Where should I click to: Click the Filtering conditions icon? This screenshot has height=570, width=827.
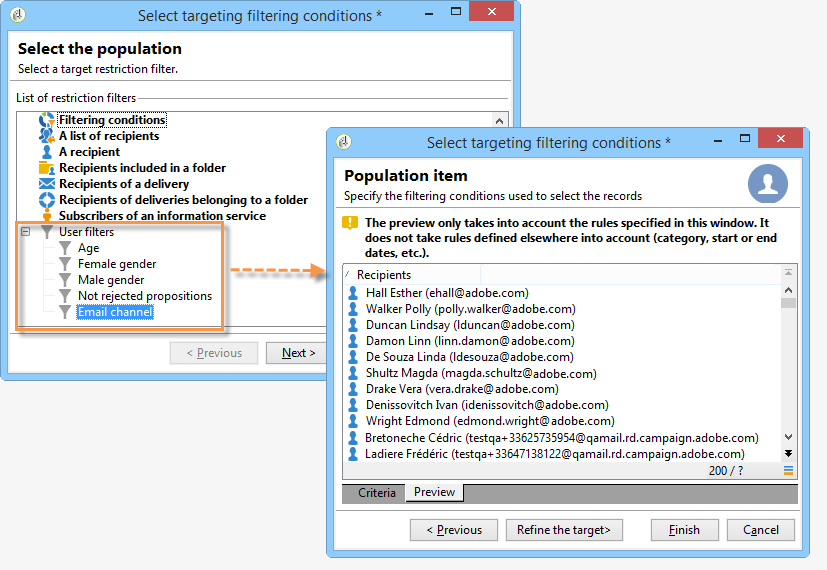click(46, 120)
